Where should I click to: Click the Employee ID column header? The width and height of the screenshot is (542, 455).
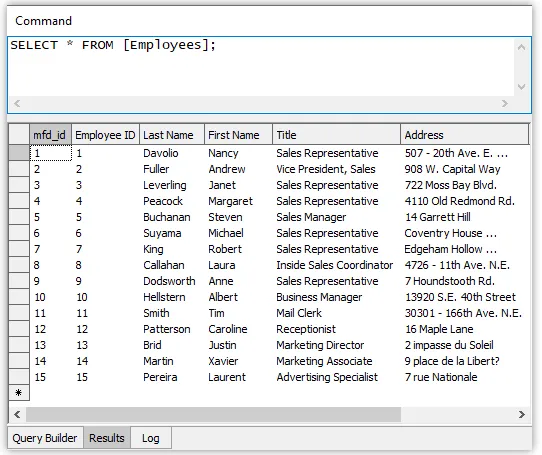pos(105,134)
